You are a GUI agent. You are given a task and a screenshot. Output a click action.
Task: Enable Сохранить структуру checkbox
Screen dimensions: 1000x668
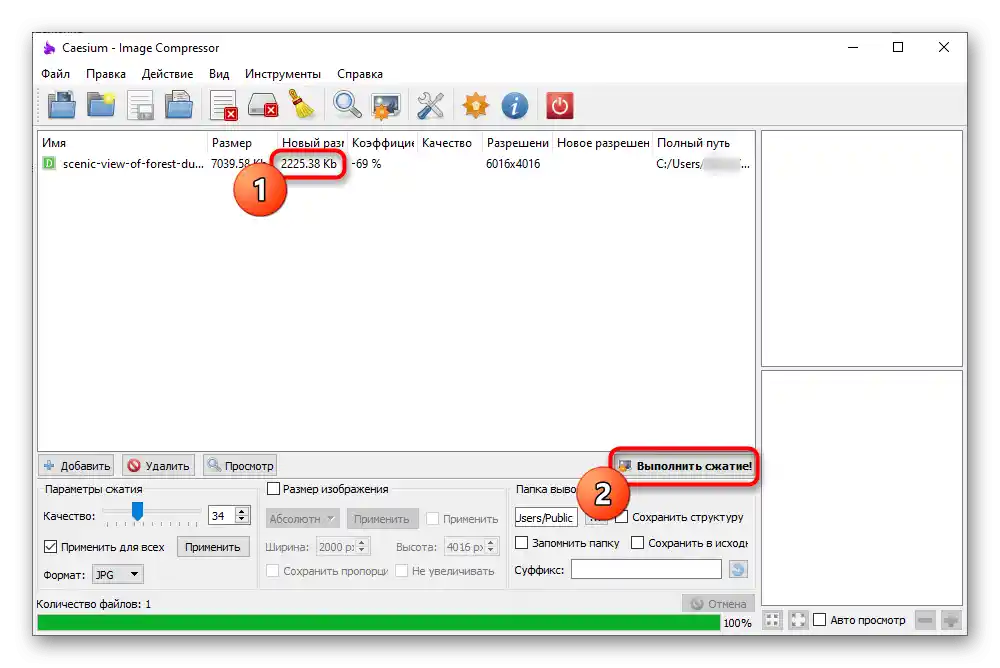[x=622, y=517]
